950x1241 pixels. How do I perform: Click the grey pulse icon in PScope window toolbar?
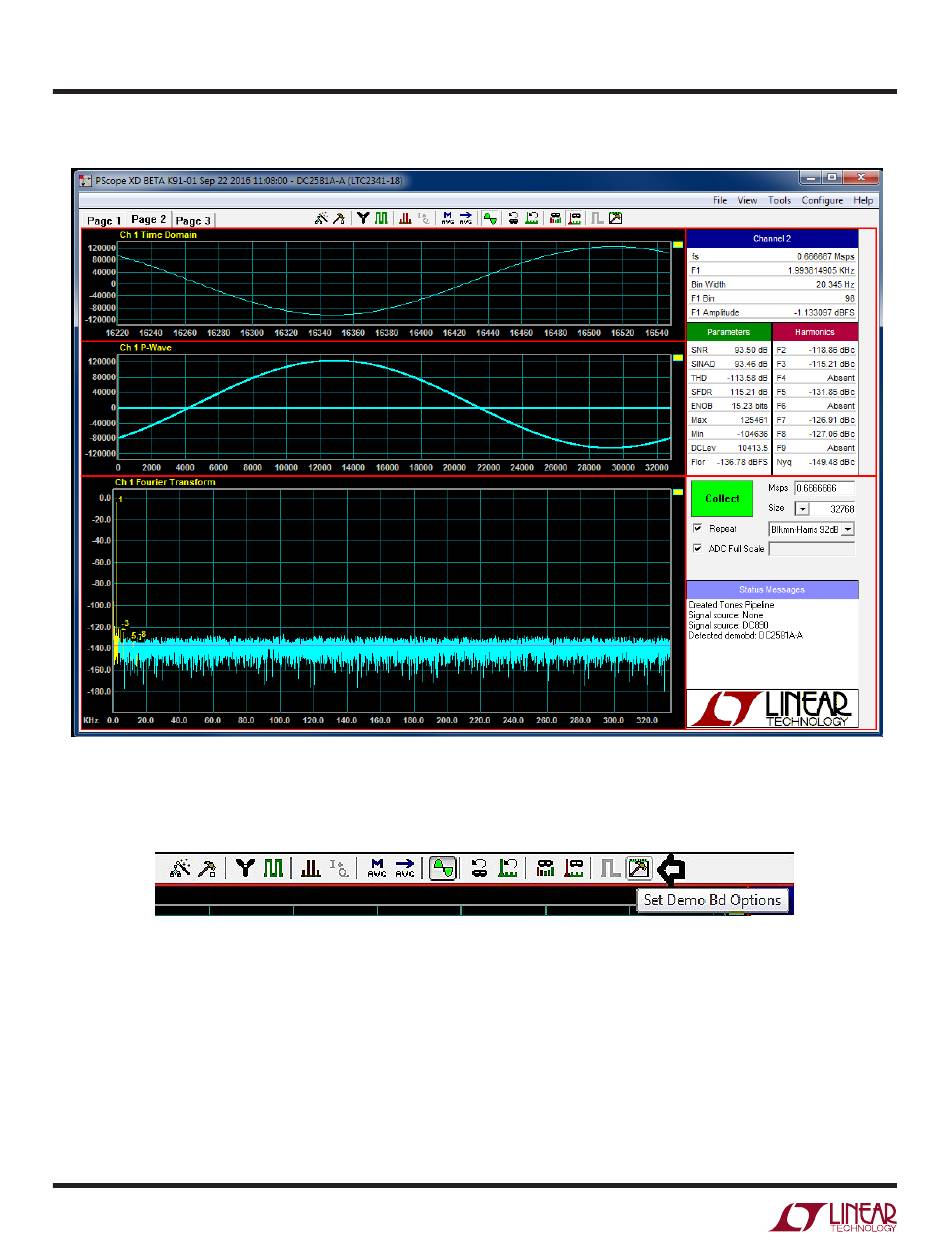coord(597,218)
